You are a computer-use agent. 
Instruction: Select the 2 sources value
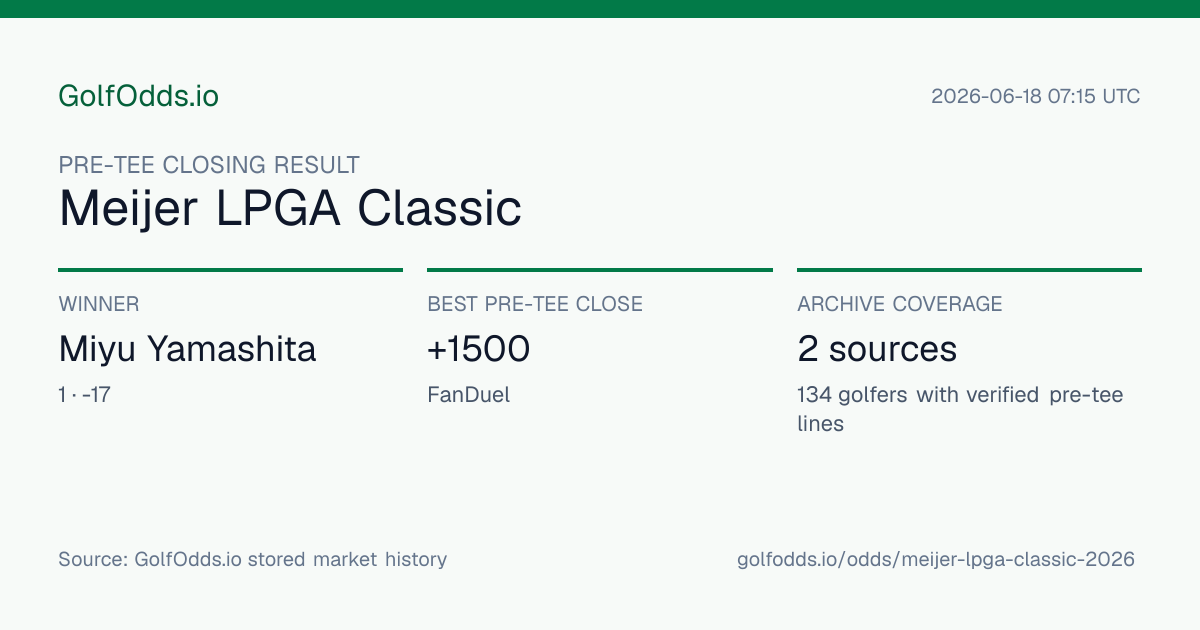[x=877, y=349]
